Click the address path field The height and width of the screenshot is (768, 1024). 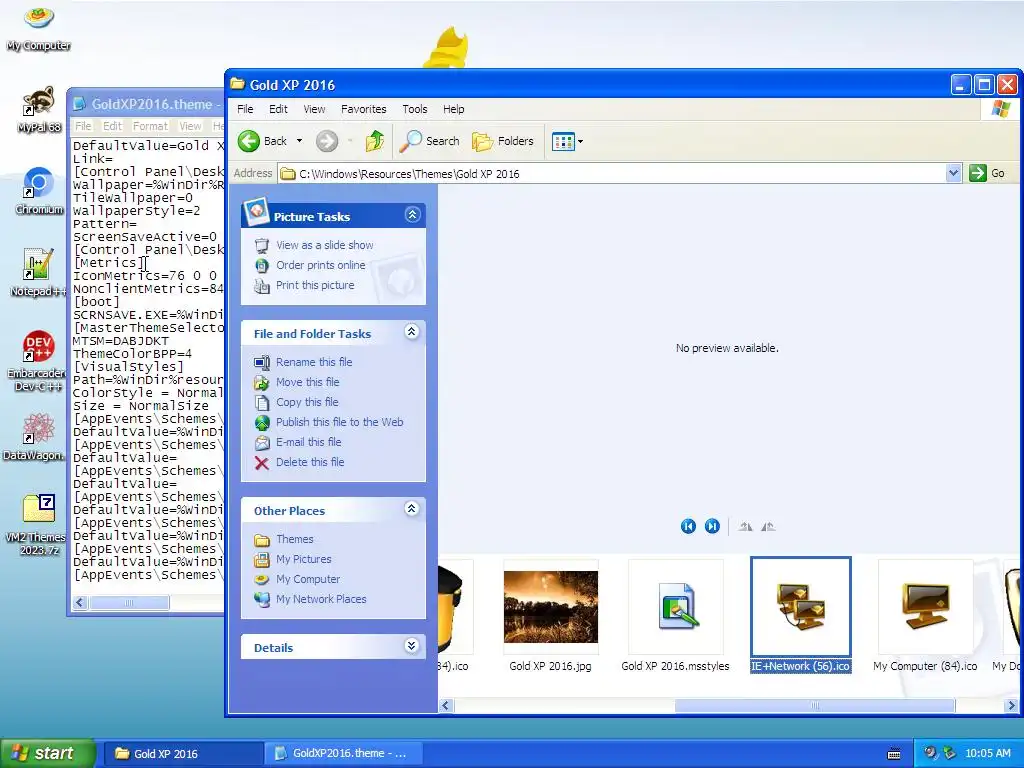coord(612,174)
